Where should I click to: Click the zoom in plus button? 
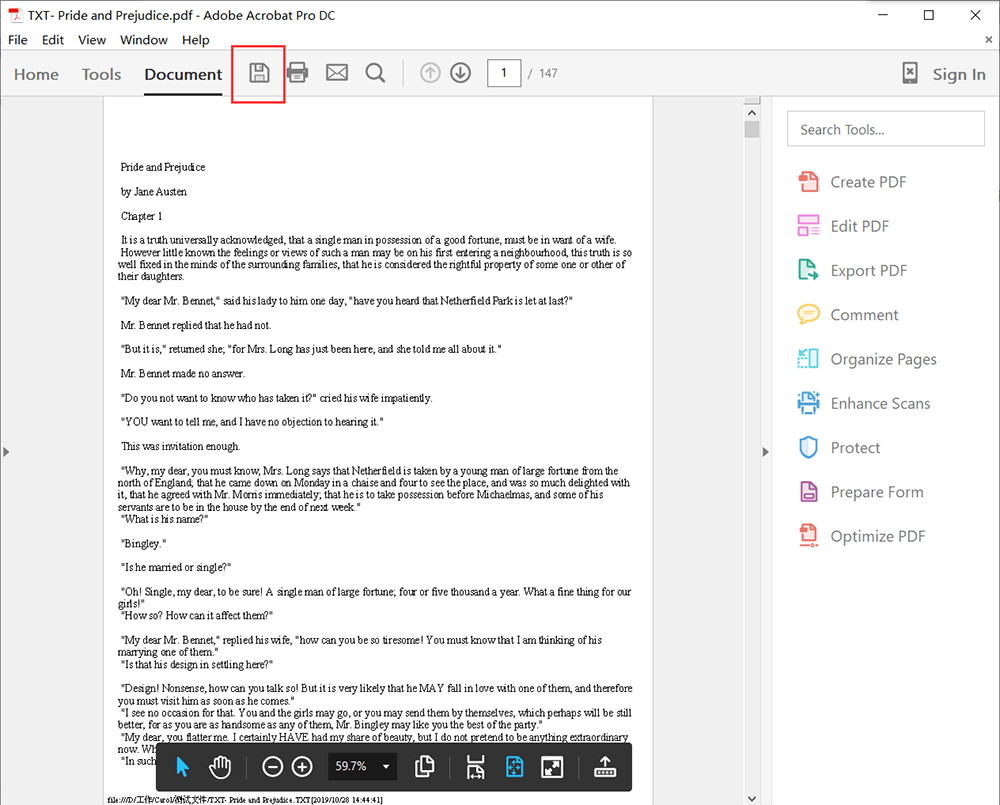click(x=302, y=767)
